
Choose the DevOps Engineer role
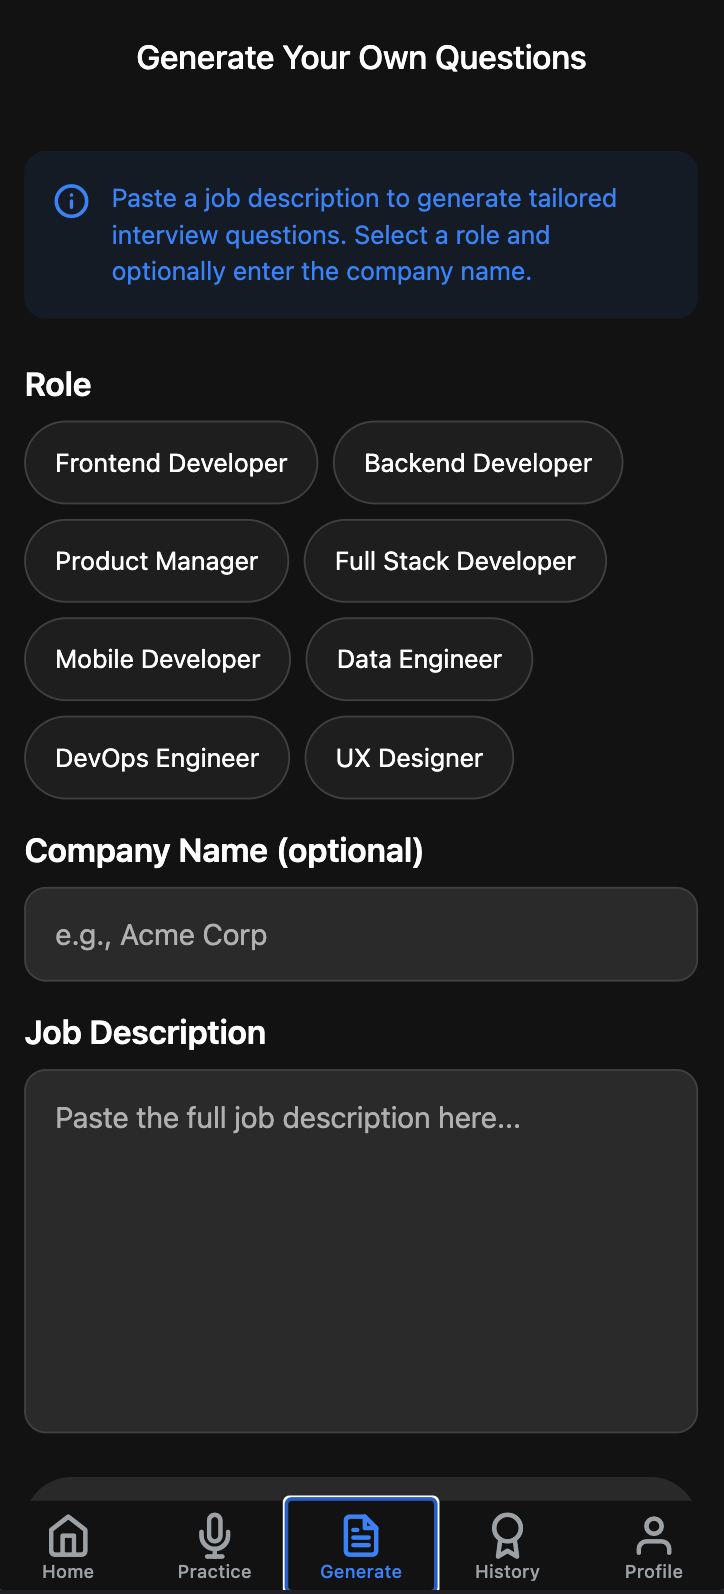(157, 758)
